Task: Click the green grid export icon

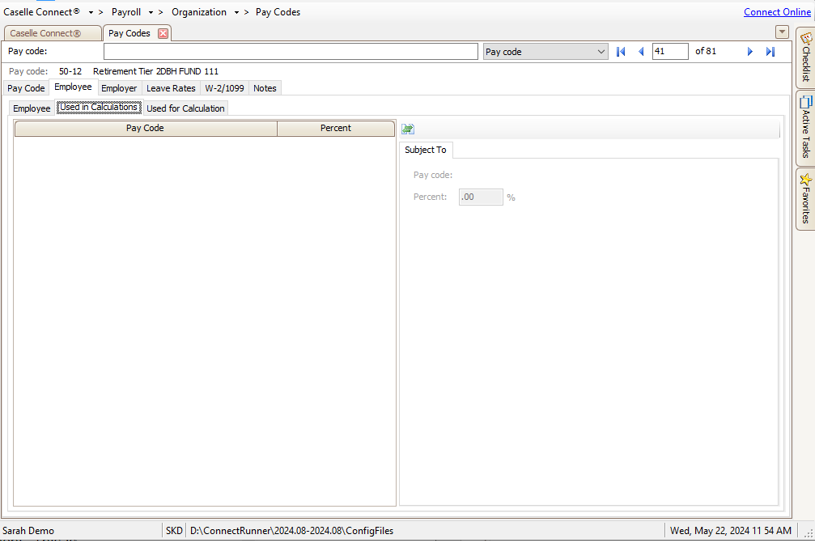Action: [x=408, y=129]
